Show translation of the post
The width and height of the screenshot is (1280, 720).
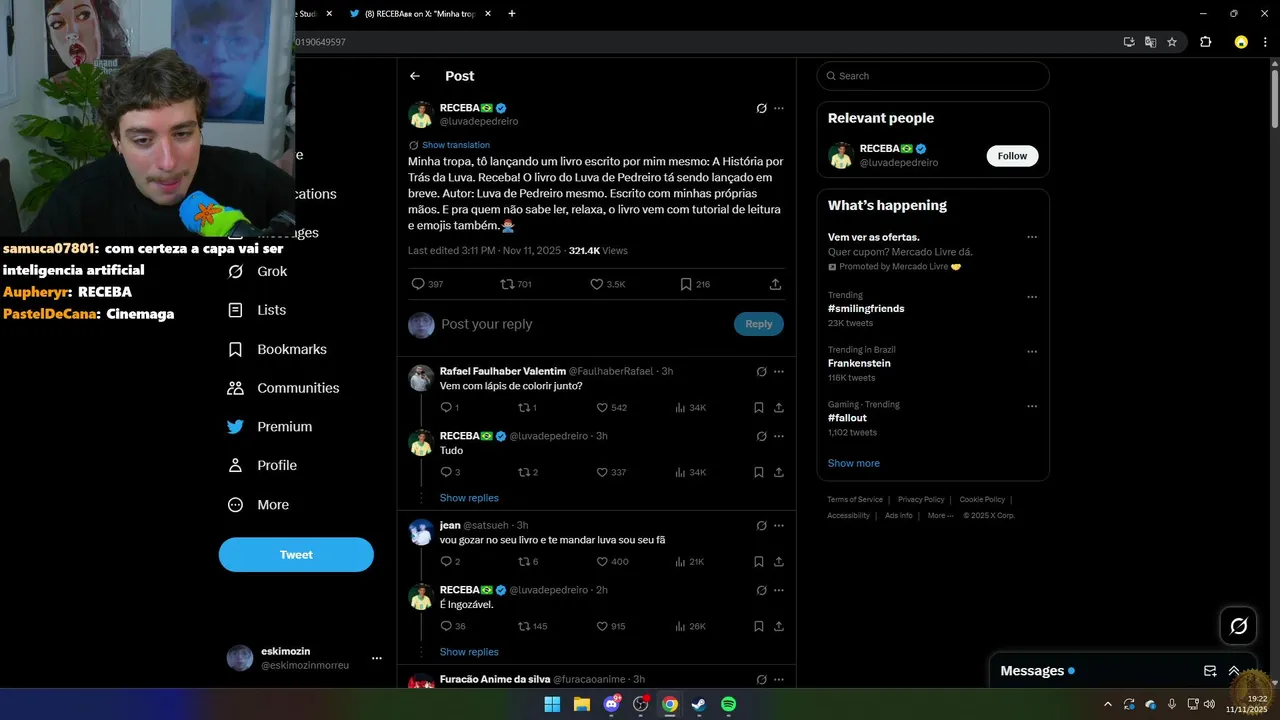tap(456, 145)
